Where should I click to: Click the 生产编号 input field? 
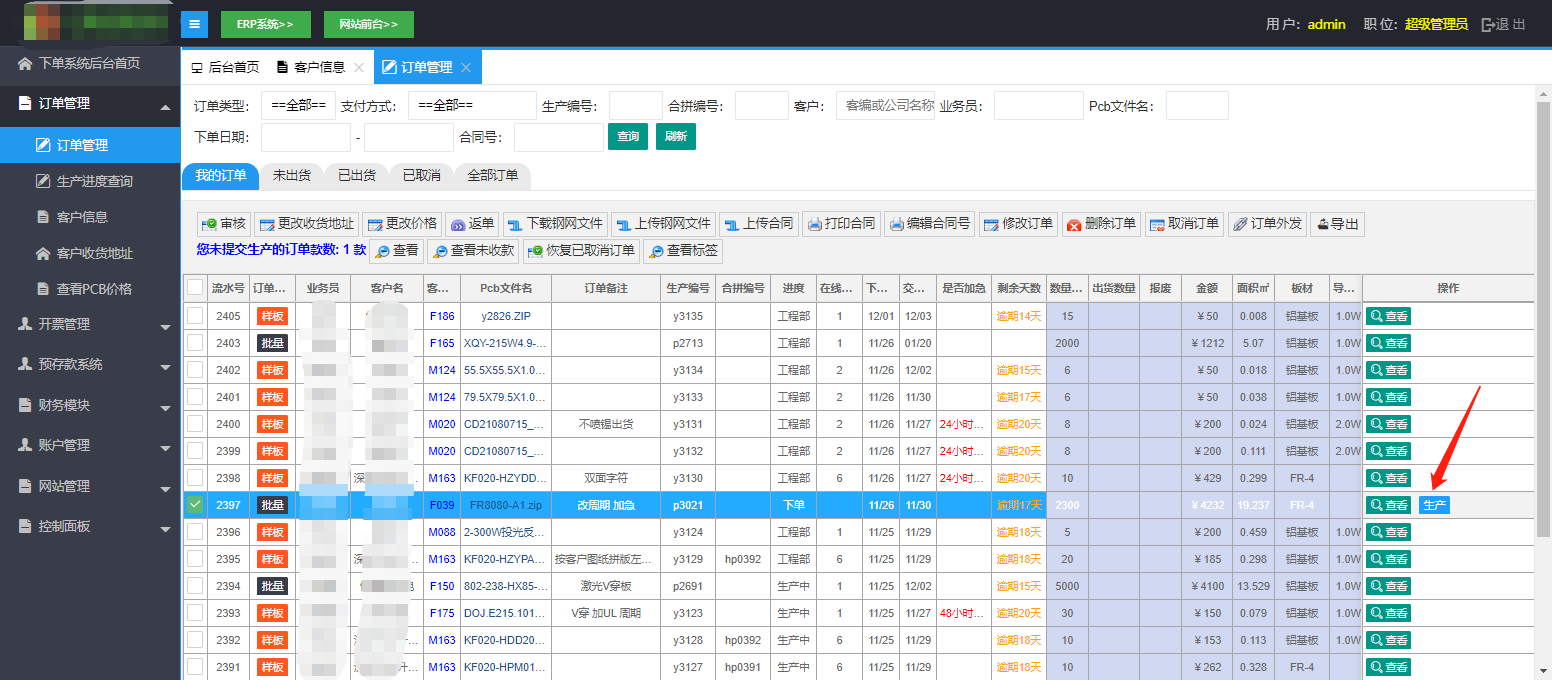coord(635,106)
